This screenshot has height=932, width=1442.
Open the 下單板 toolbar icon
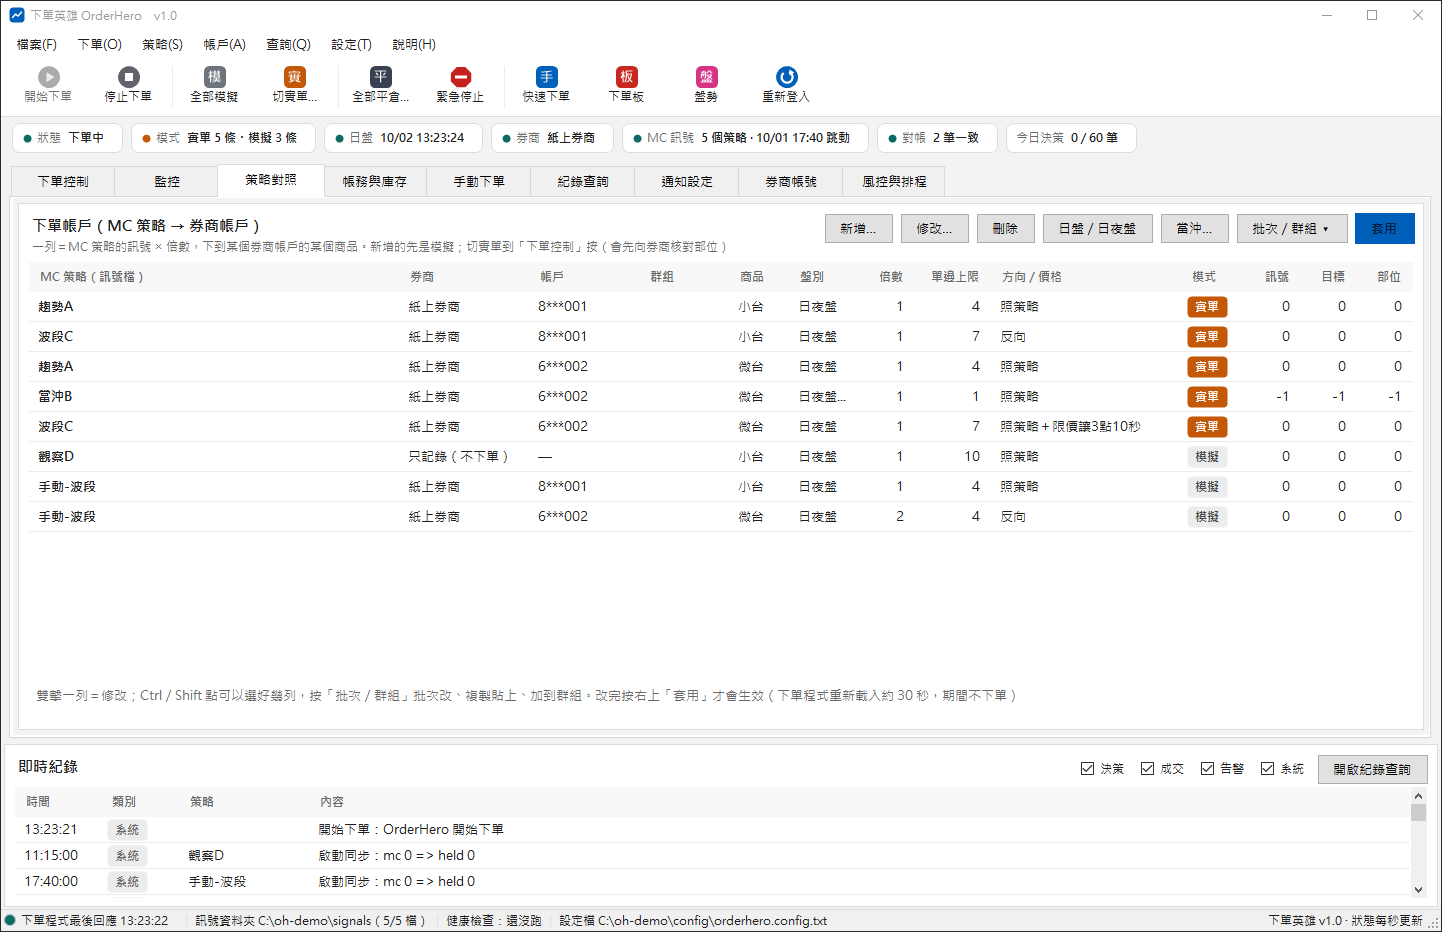click(627, 77)
